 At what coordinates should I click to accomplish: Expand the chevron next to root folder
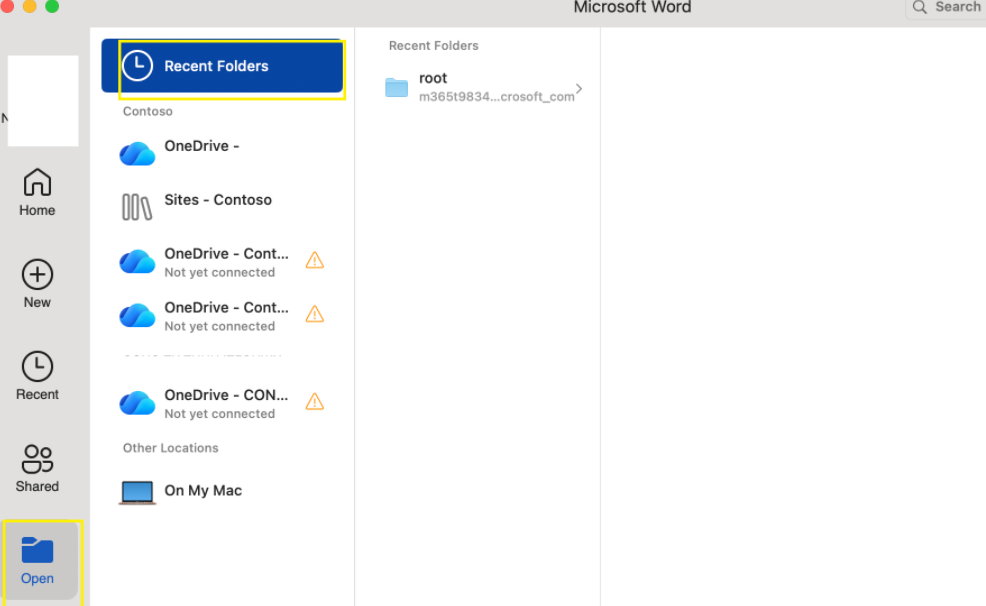[578, 88]
